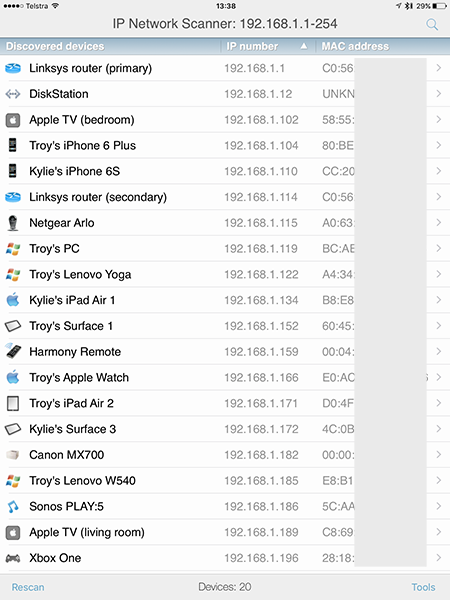Click the Canon MX700 printer icon
The width and height of the screenshot is (450, 600).
click(13, 455)
